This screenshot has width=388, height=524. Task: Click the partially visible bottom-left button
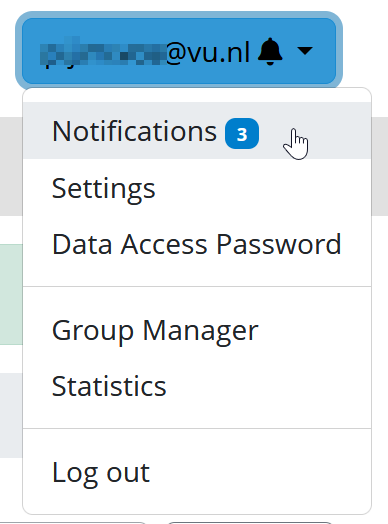73,522
